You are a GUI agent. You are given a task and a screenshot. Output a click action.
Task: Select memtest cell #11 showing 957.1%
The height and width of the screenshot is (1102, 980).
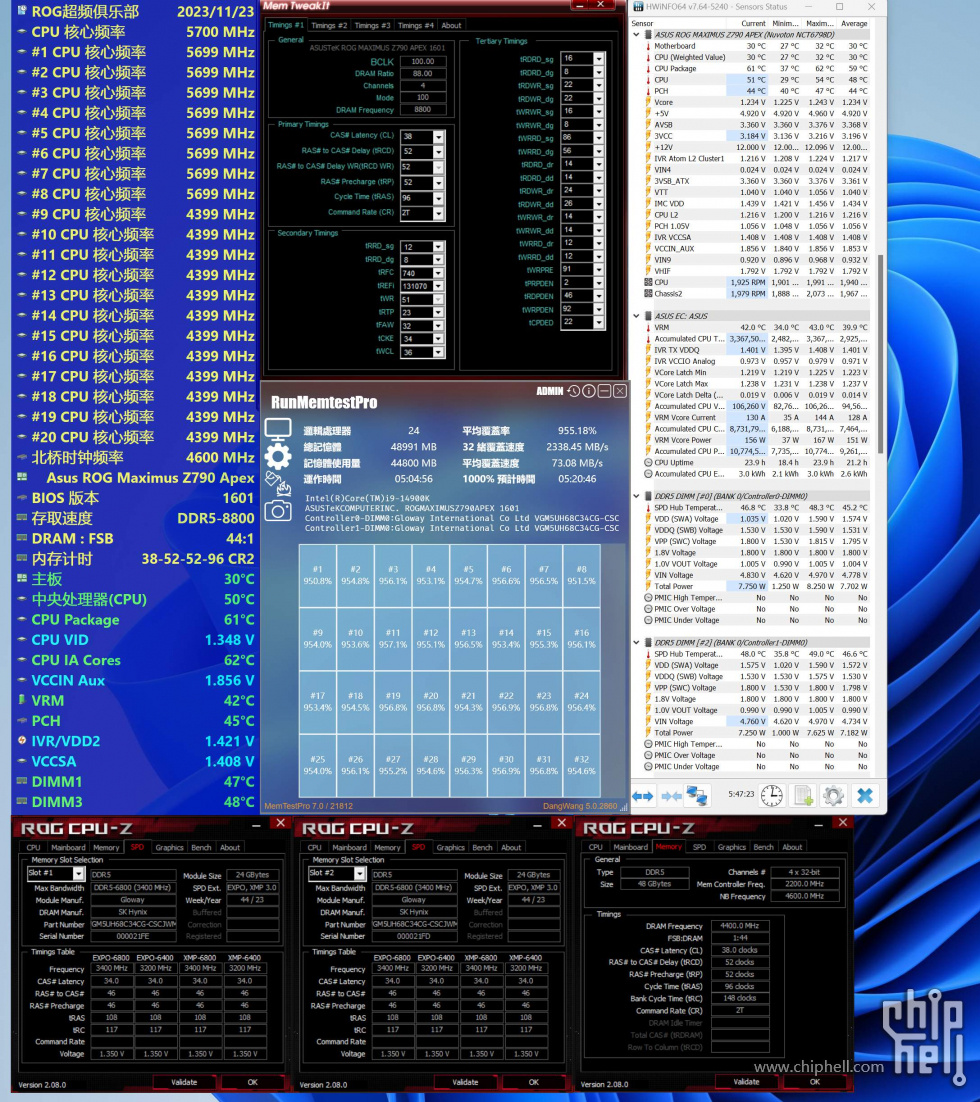[393, 639]
